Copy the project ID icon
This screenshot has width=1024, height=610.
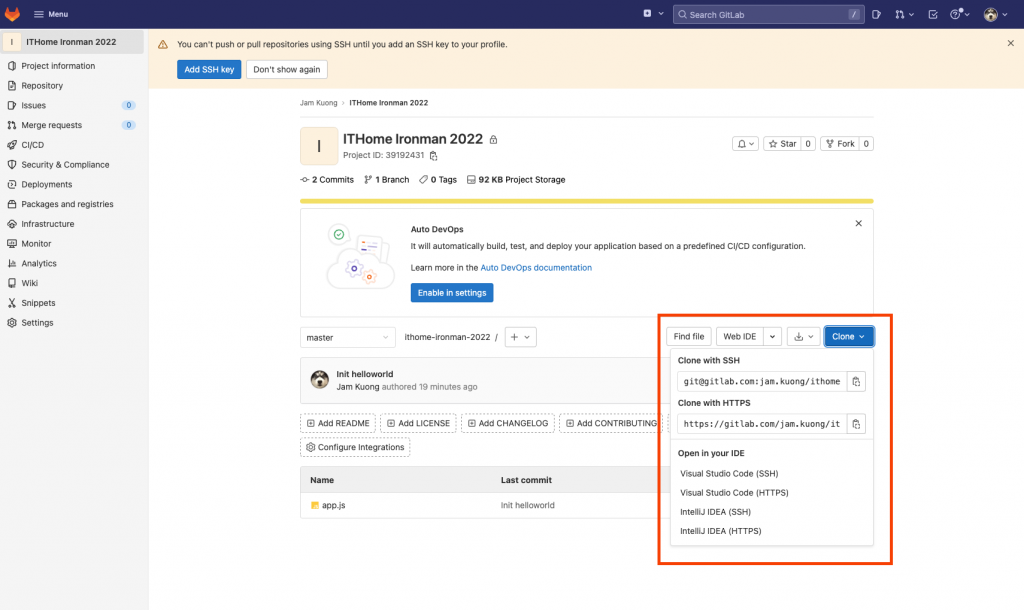[433, 155]
